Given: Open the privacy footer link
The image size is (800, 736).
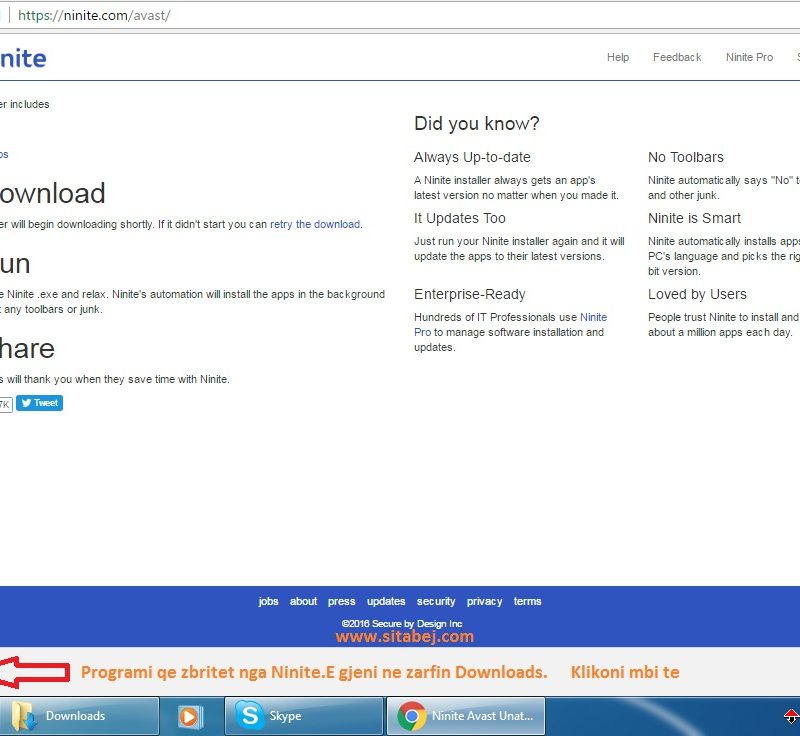Looking at the screenshot, I should click(x=485, y=601).
